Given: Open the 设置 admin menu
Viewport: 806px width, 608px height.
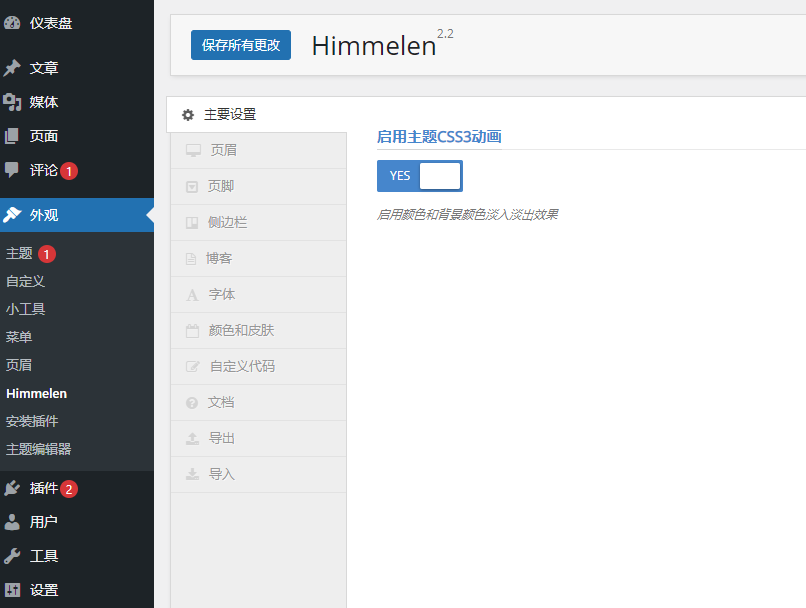Looking at the screenshot, I should tap(77, 589).
